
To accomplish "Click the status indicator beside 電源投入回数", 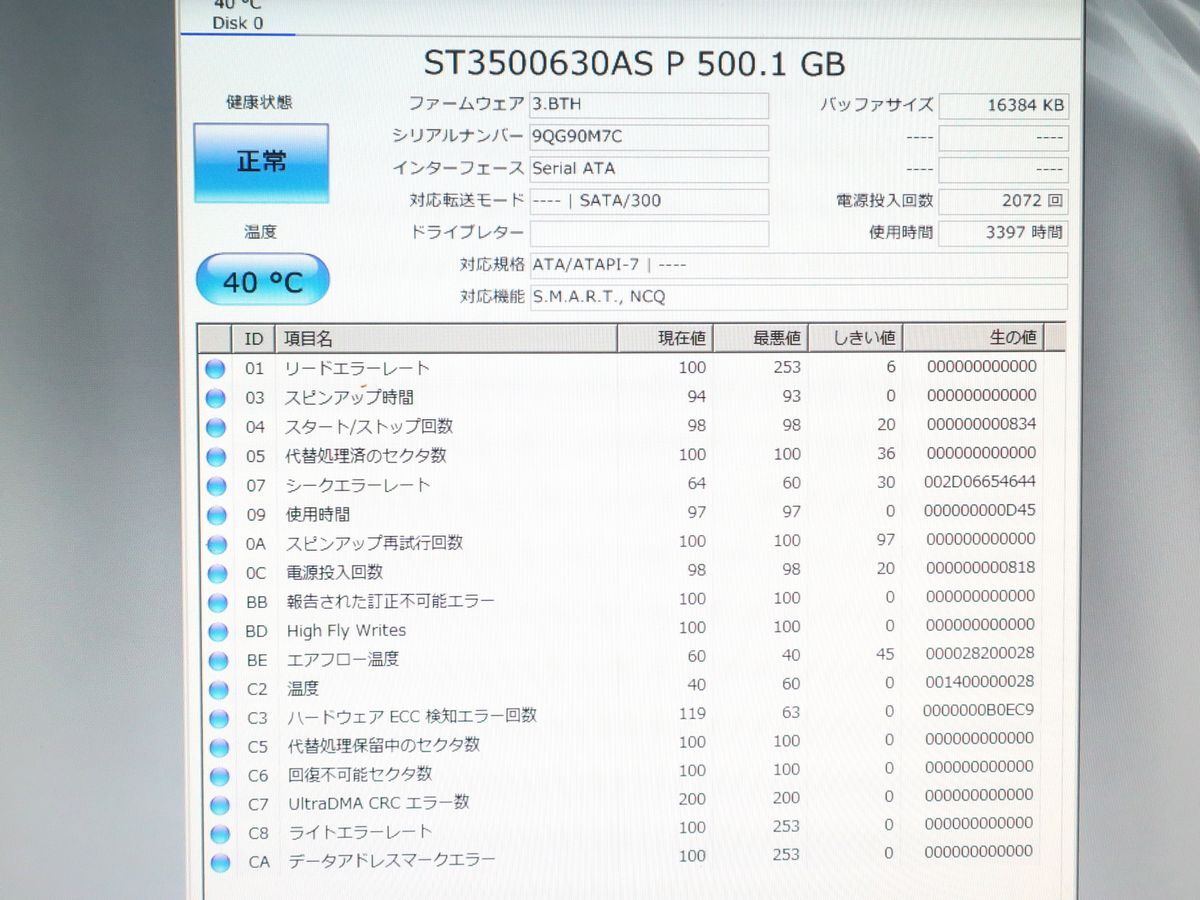I will pos(216,572).
